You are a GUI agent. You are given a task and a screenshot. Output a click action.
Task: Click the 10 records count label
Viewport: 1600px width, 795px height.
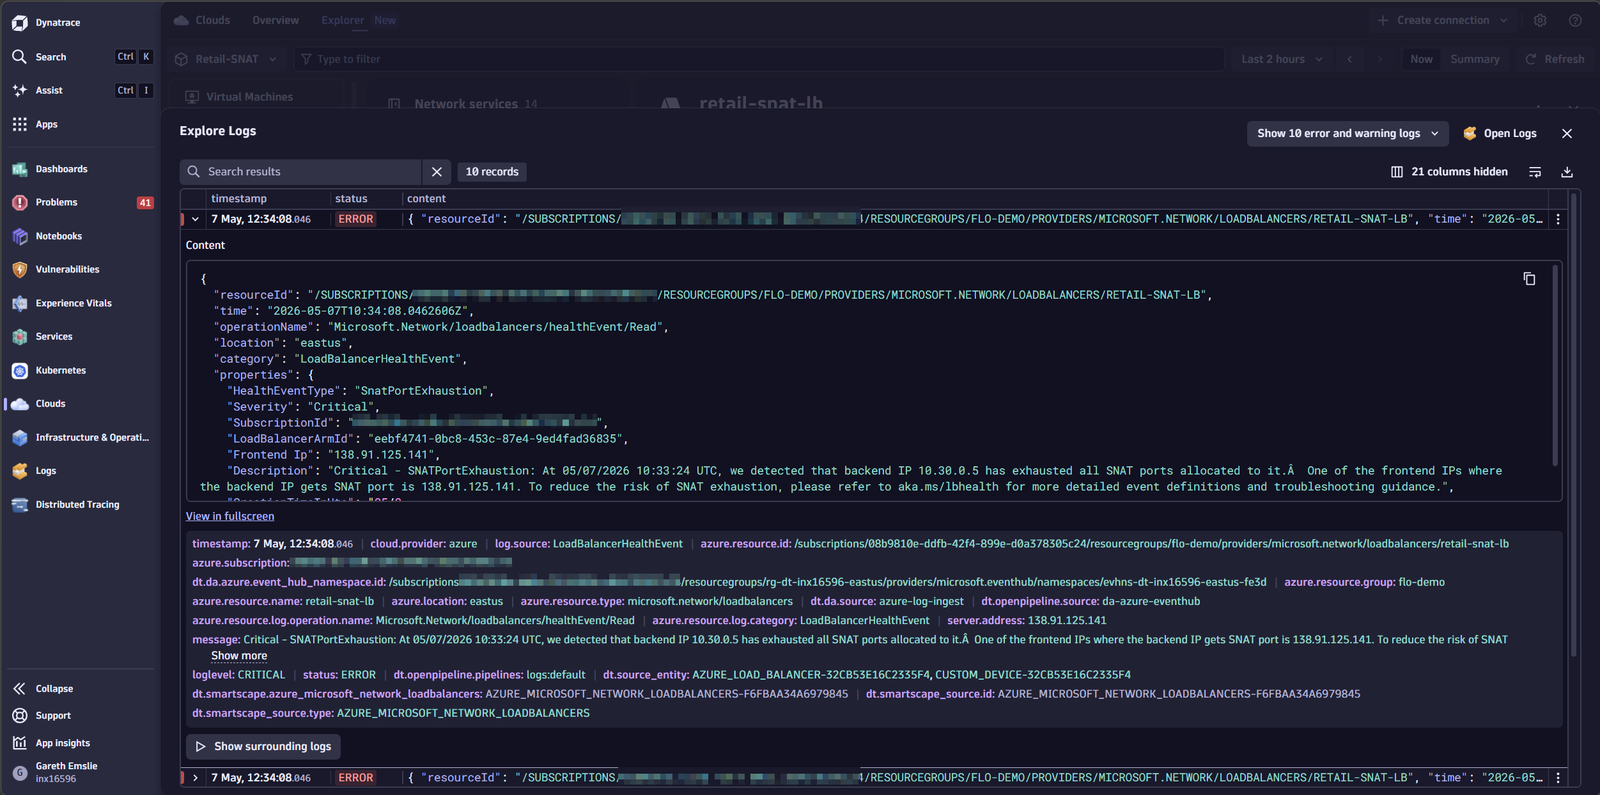[x=492, y=172]
